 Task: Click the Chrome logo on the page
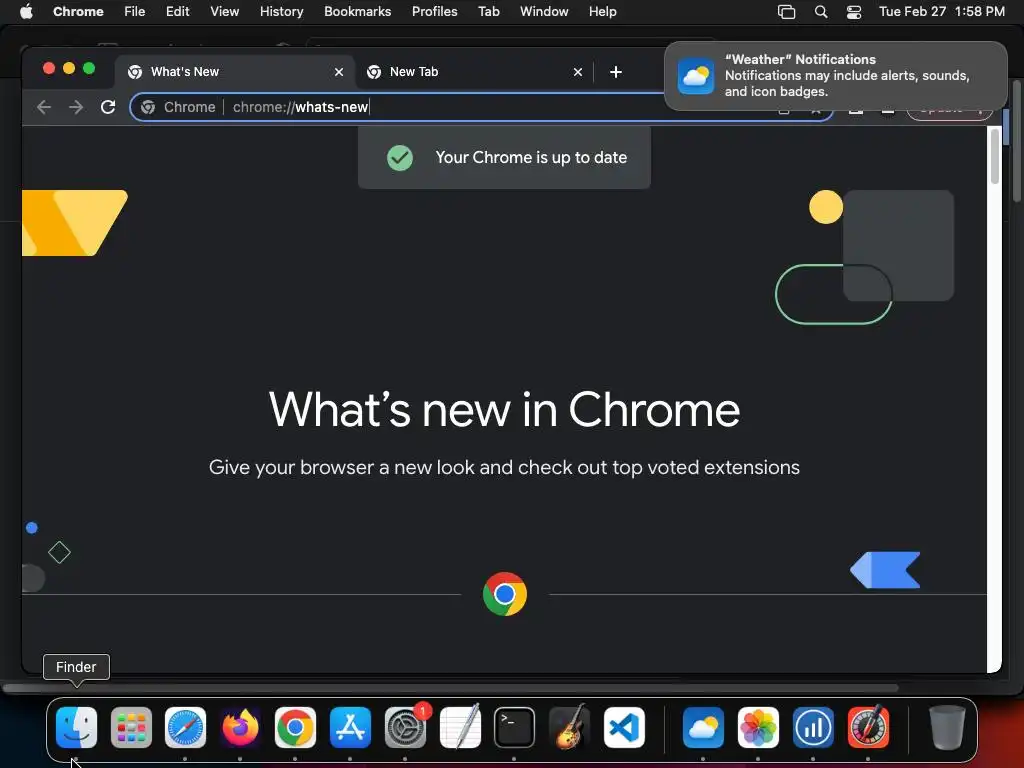pyautogui.click(x=505, y=594)
